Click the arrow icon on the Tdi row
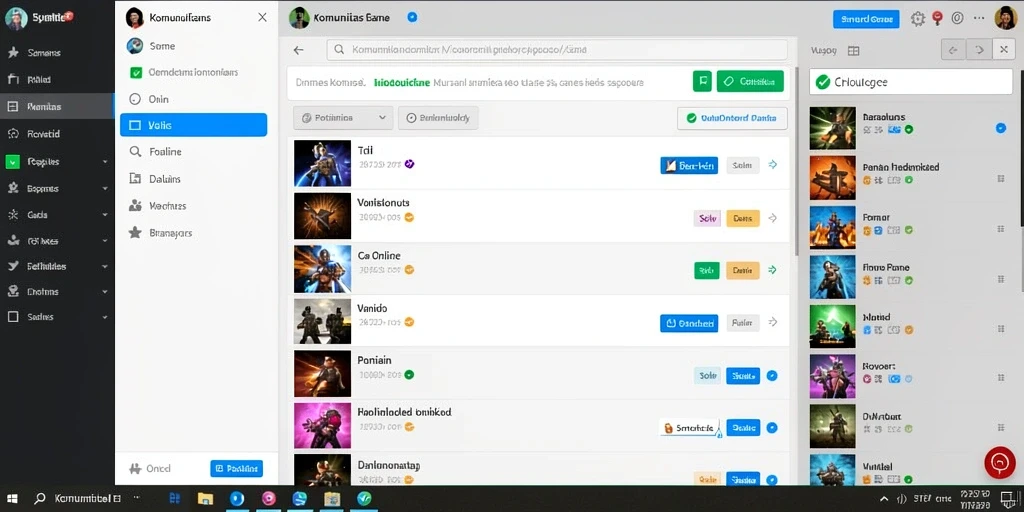The width and height of the screenshot is (1024, 512). 773,165
